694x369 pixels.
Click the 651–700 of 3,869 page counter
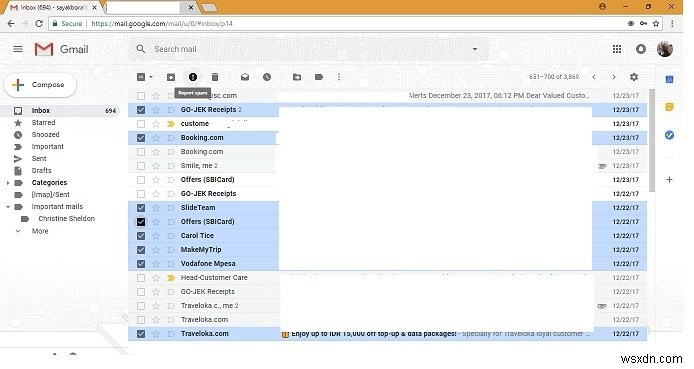tap(554, 77)
